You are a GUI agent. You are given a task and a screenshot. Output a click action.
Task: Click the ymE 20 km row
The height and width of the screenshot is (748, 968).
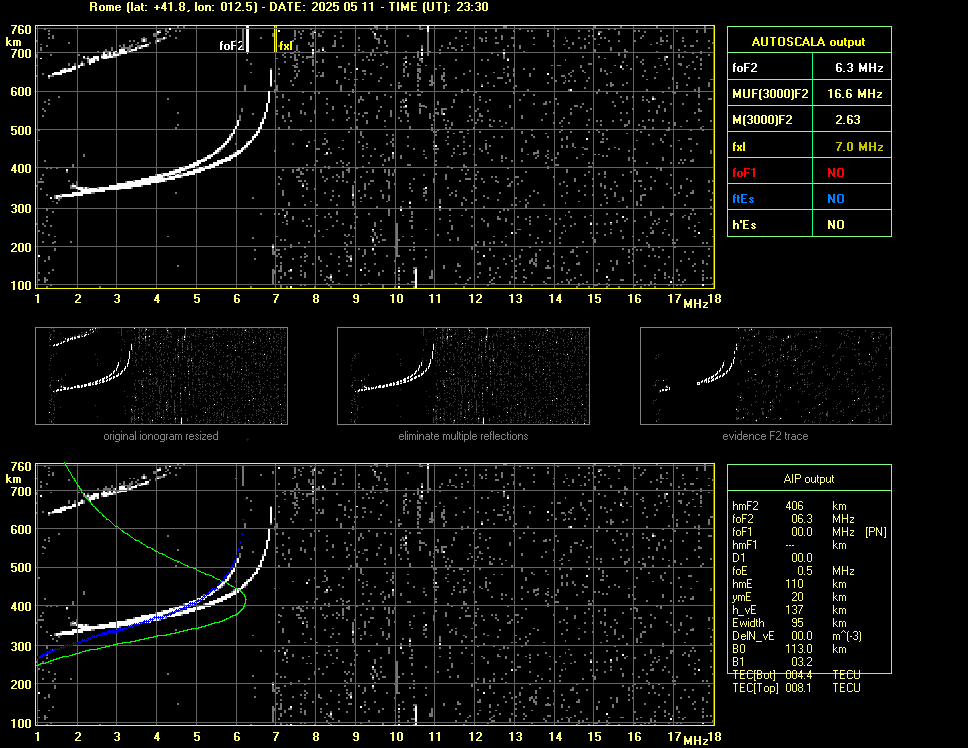click(x=788, y=597)
